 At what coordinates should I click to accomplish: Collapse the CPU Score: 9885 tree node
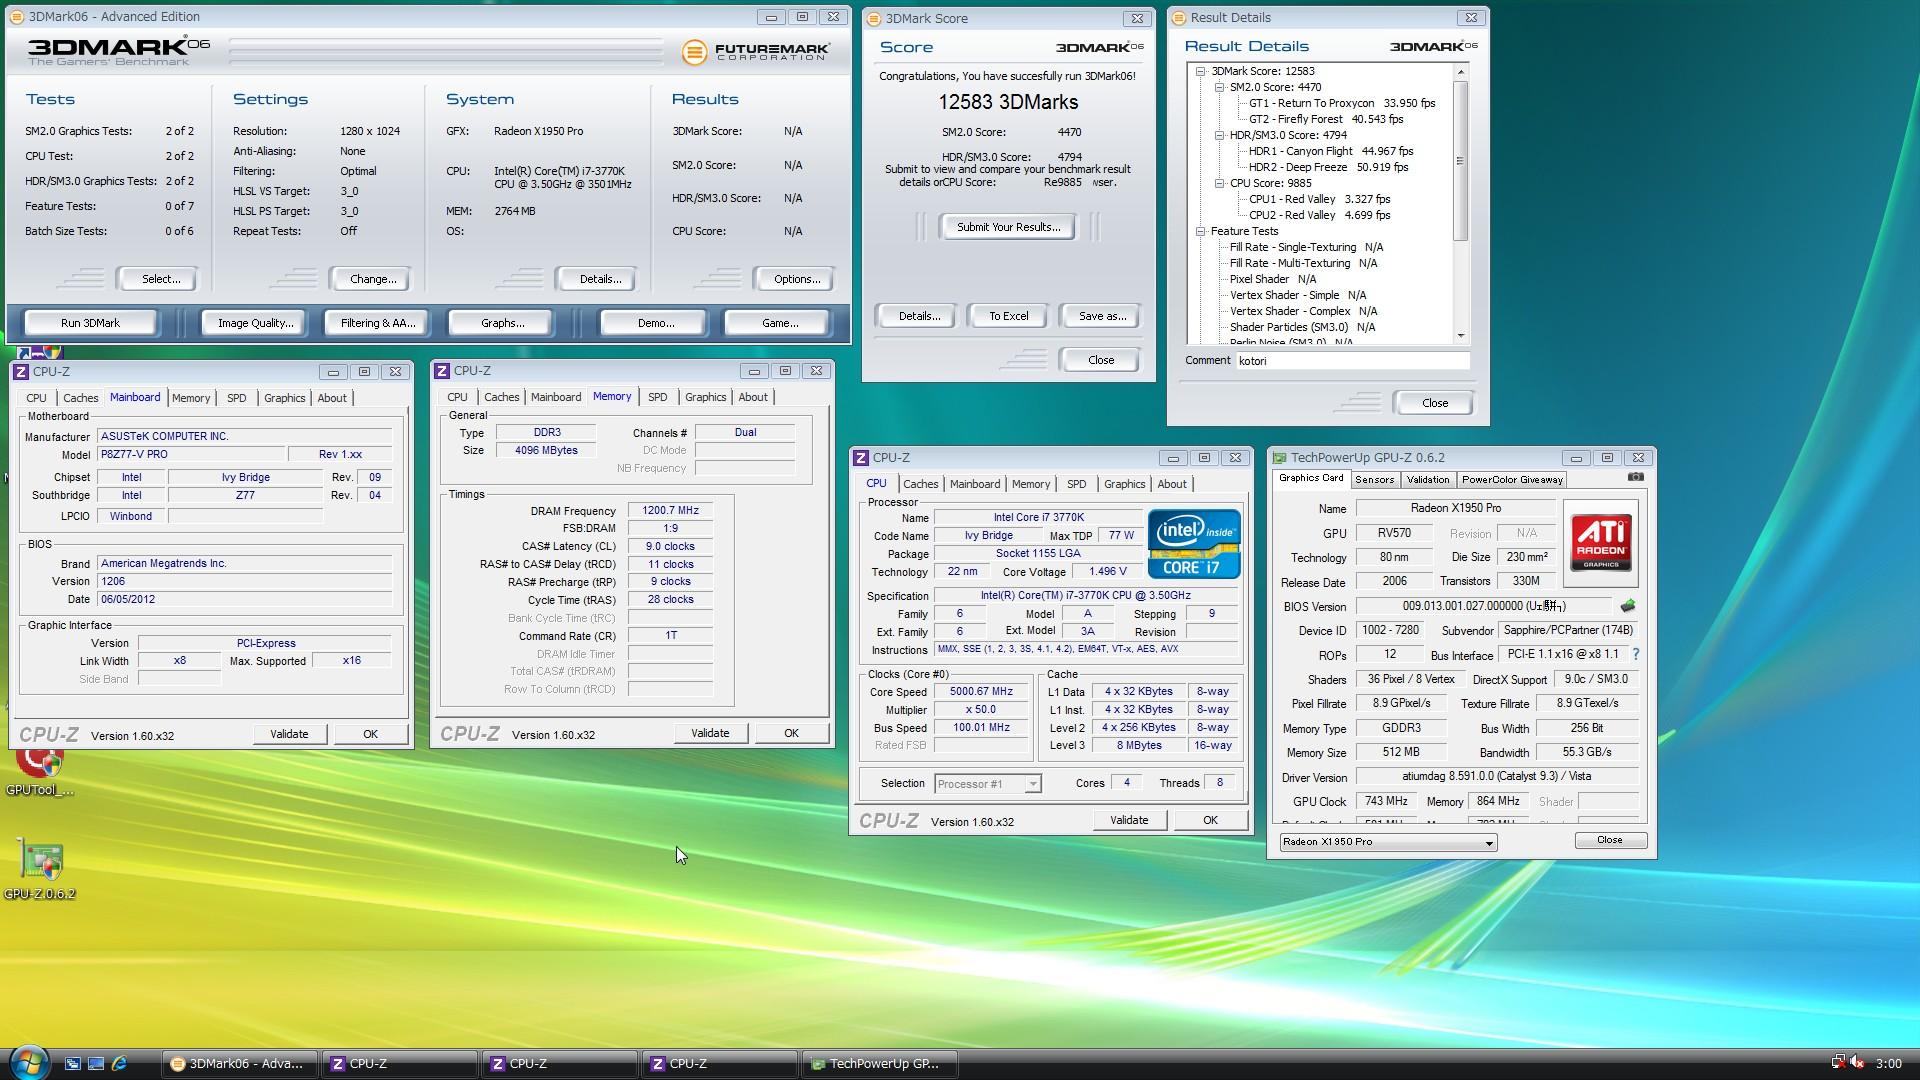click(x=1220, y=183)
